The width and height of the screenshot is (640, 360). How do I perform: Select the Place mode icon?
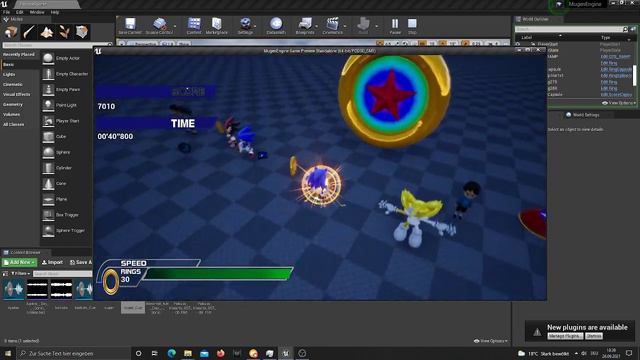click(11, 32)
